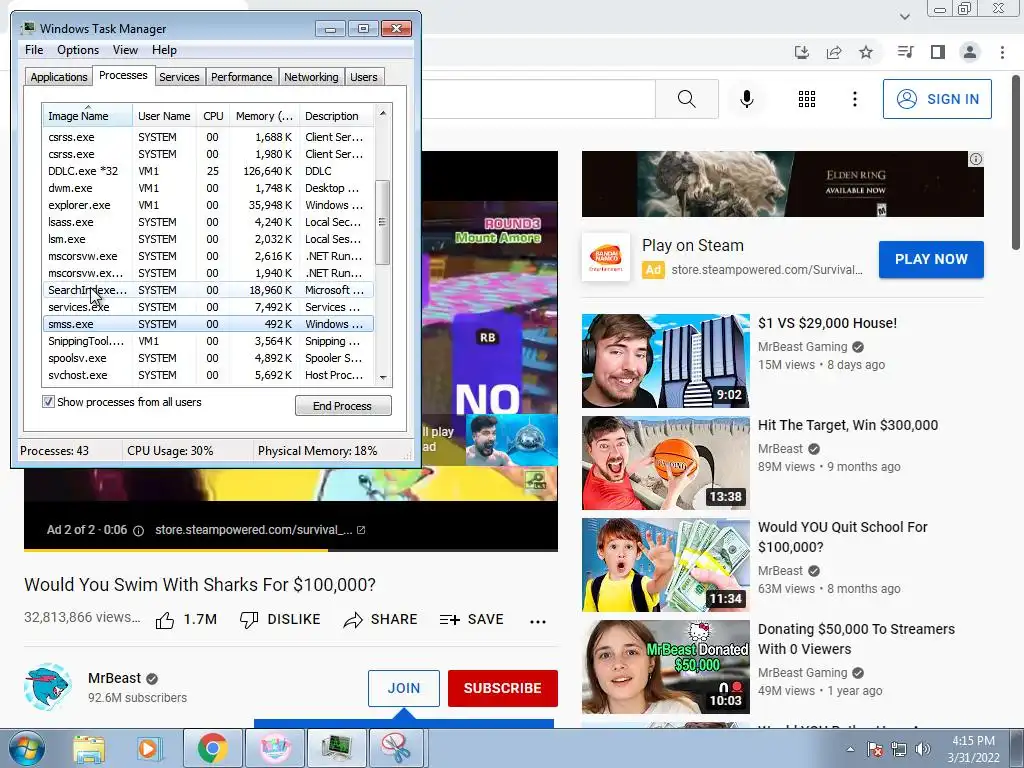1024x768 pixels.
Task: Click the ad info icon on Elden Ring banner
Action: coord(976,159)
